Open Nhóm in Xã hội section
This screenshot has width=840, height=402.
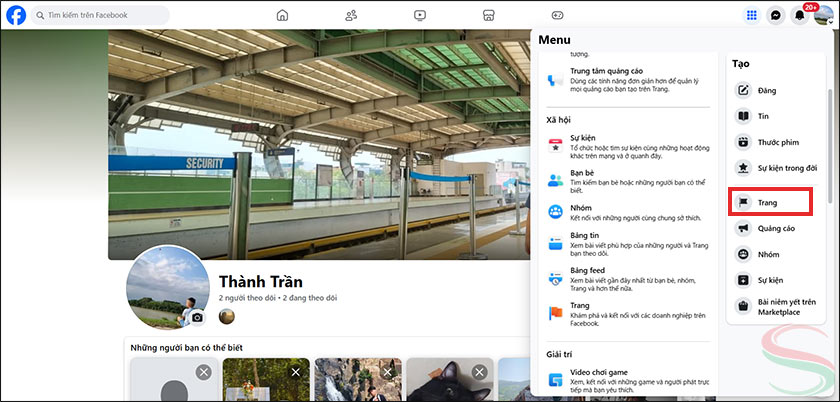[x=628, y=212]
